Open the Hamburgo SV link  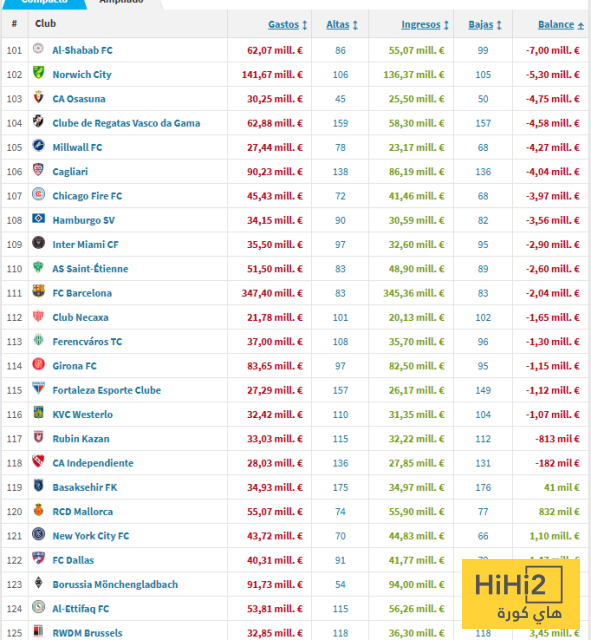(x=84, y=221)
